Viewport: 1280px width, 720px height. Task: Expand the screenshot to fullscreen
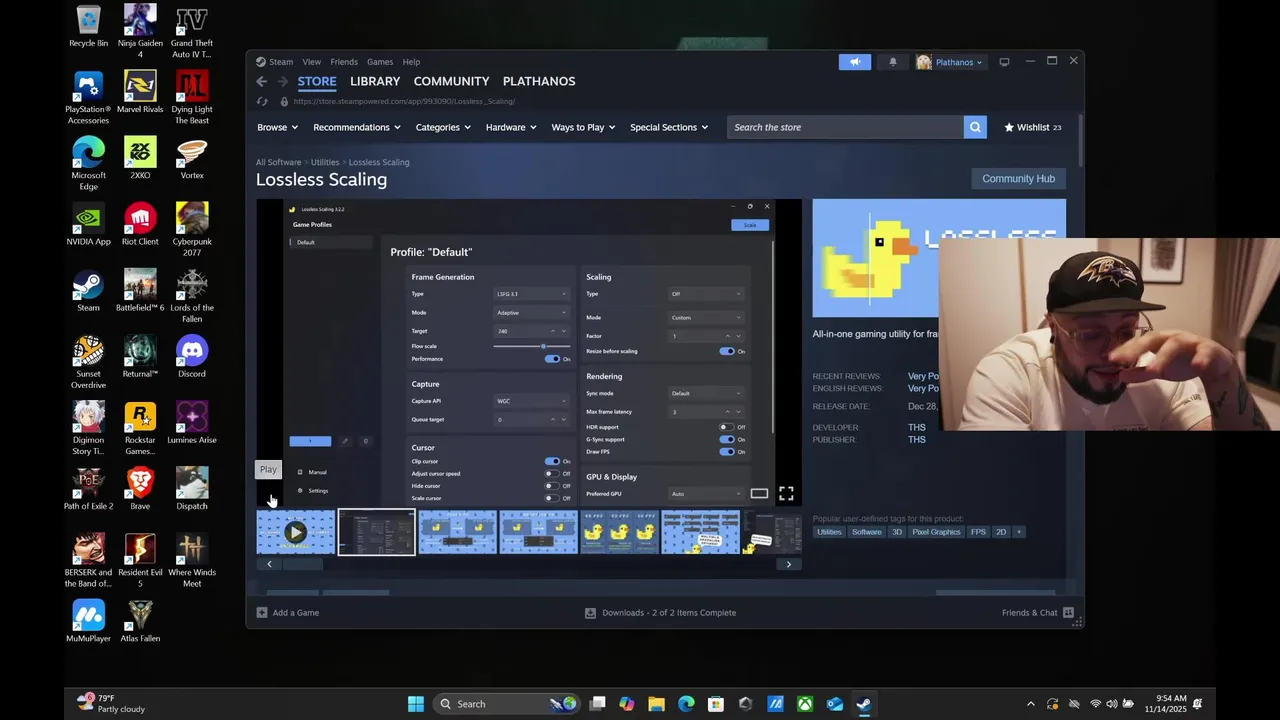[786, 493]
